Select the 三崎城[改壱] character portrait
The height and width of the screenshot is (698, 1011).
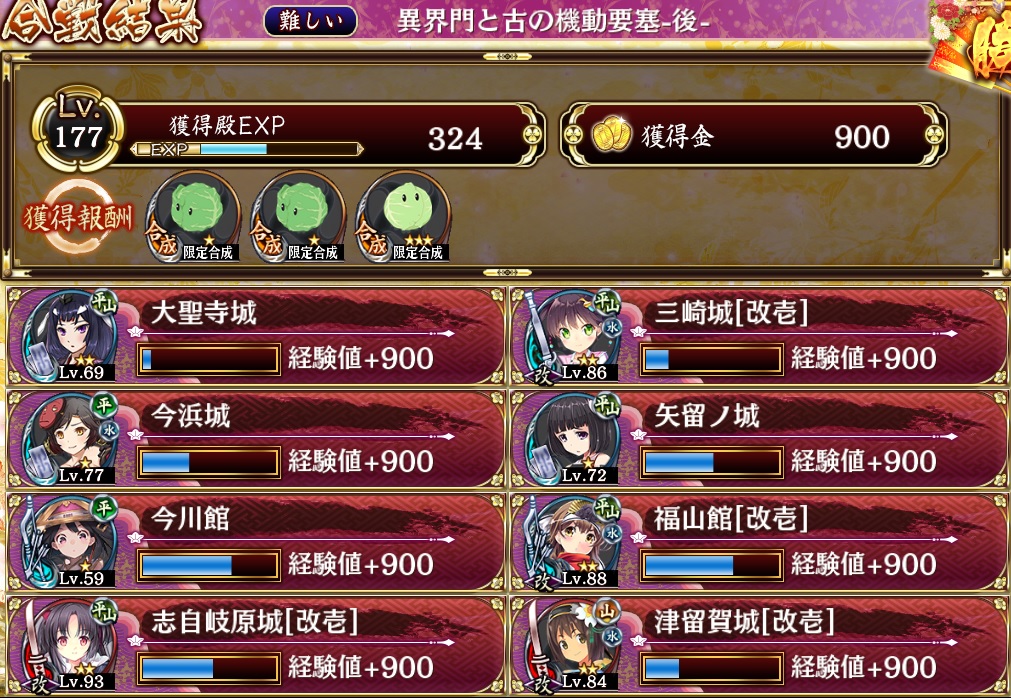pyautogui.click(x=573, y=336)
